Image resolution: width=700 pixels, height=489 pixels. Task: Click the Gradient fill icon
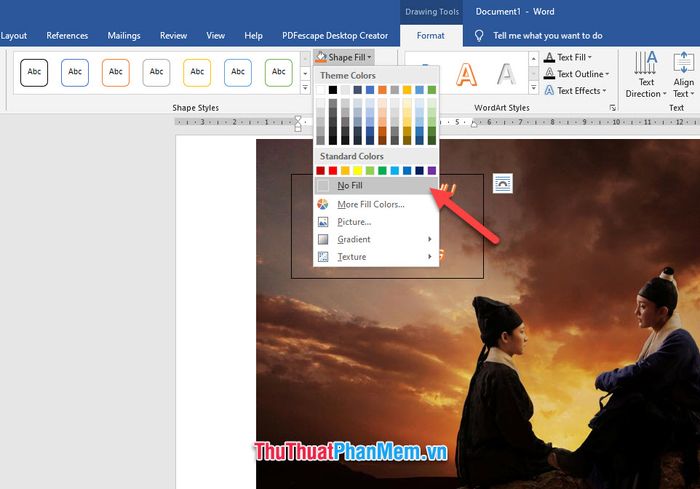point(323,239)
